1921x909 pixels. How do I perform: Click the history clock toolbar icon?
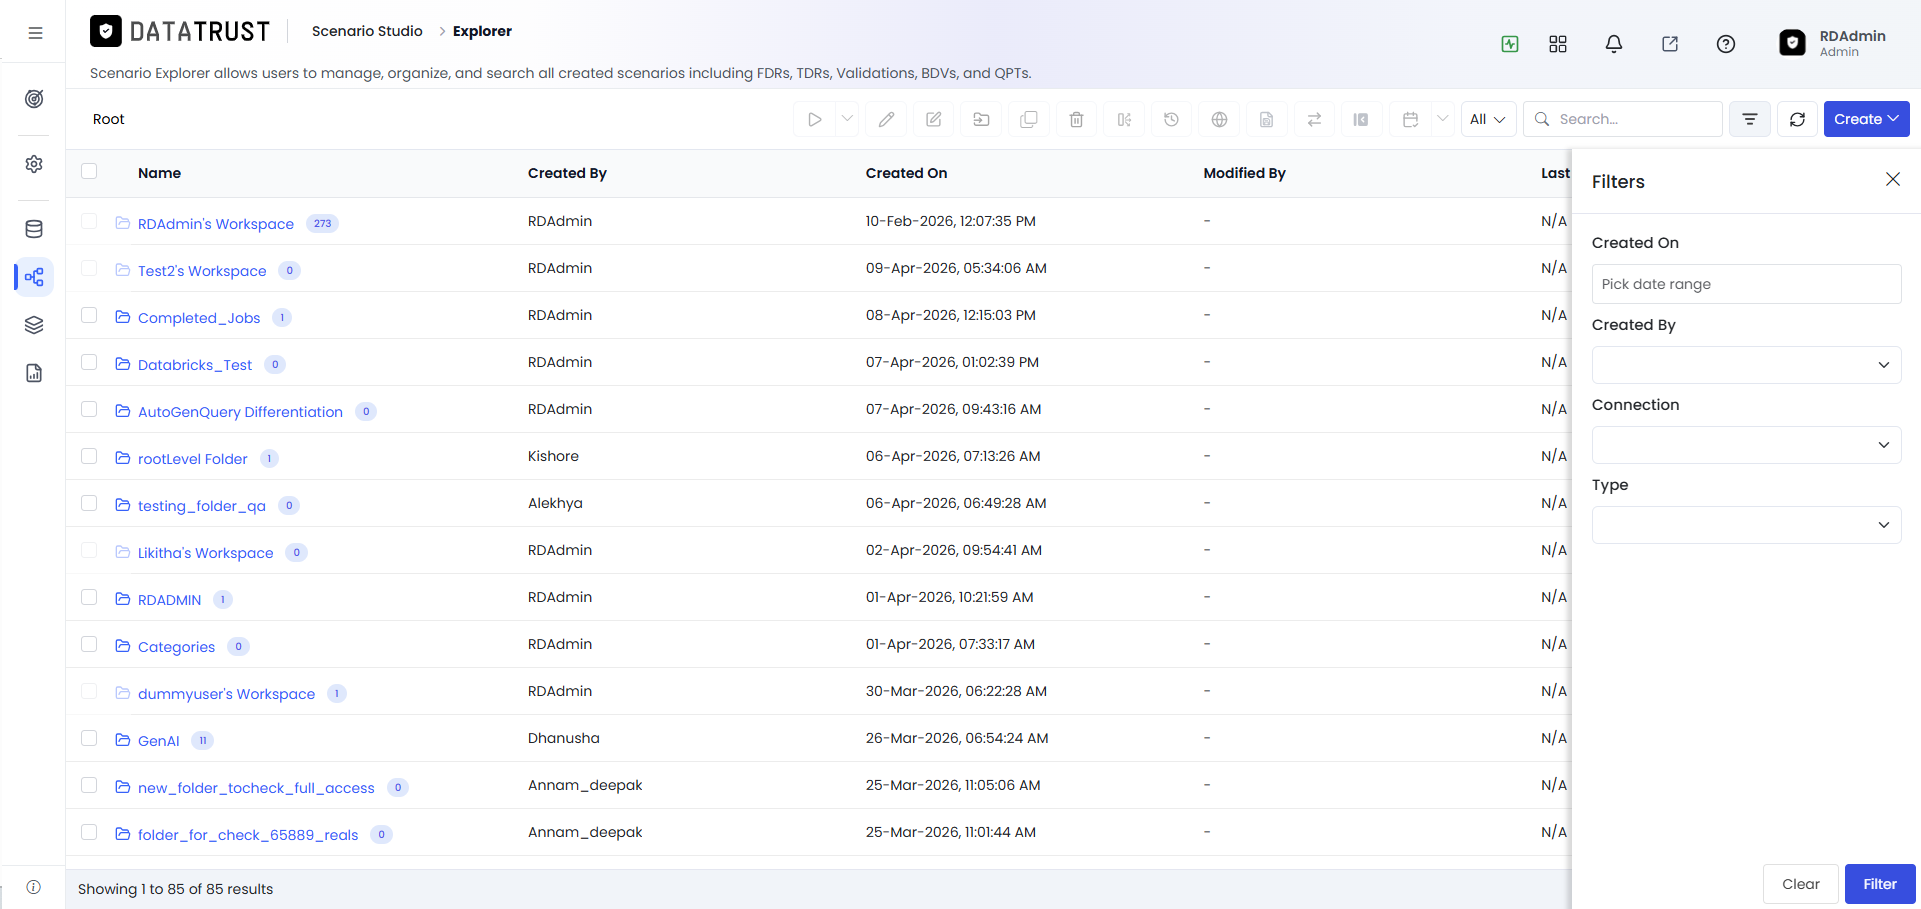click(x=1172, y=119)
